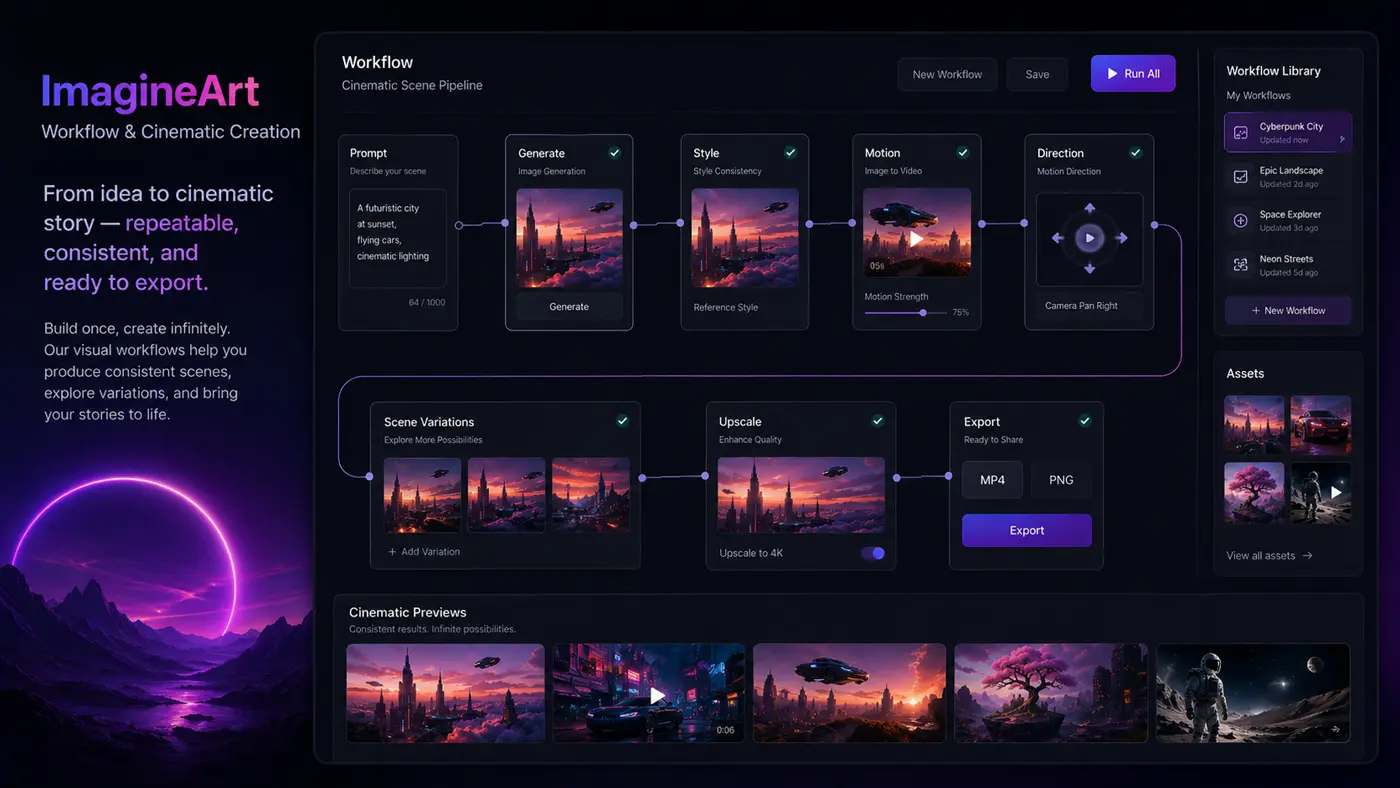The height and width of the screenshot is (788, 1400).
Task: Open the Epic Landscape workflow
Action: [1288, 176]
